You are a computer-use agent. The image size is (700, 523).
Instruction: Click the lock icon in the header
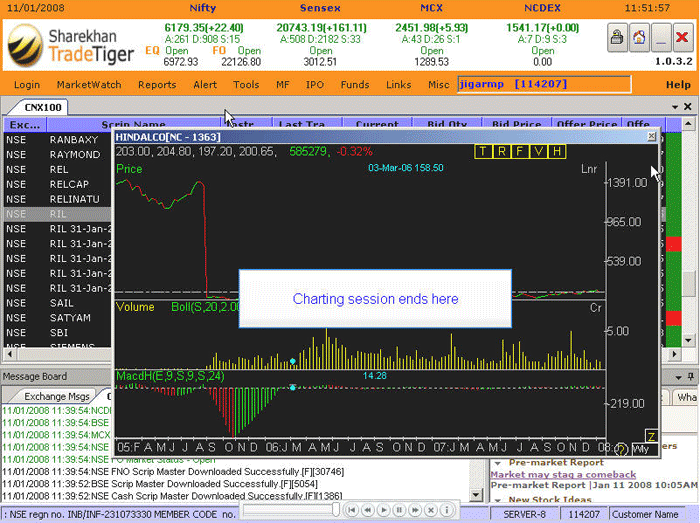point(617,38)
